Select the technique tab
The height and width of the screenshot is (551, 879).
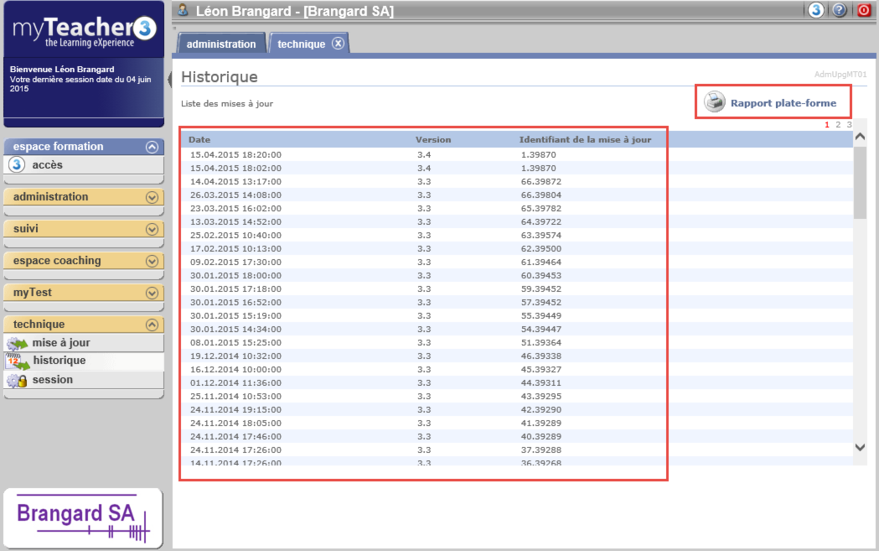(301, 44)
